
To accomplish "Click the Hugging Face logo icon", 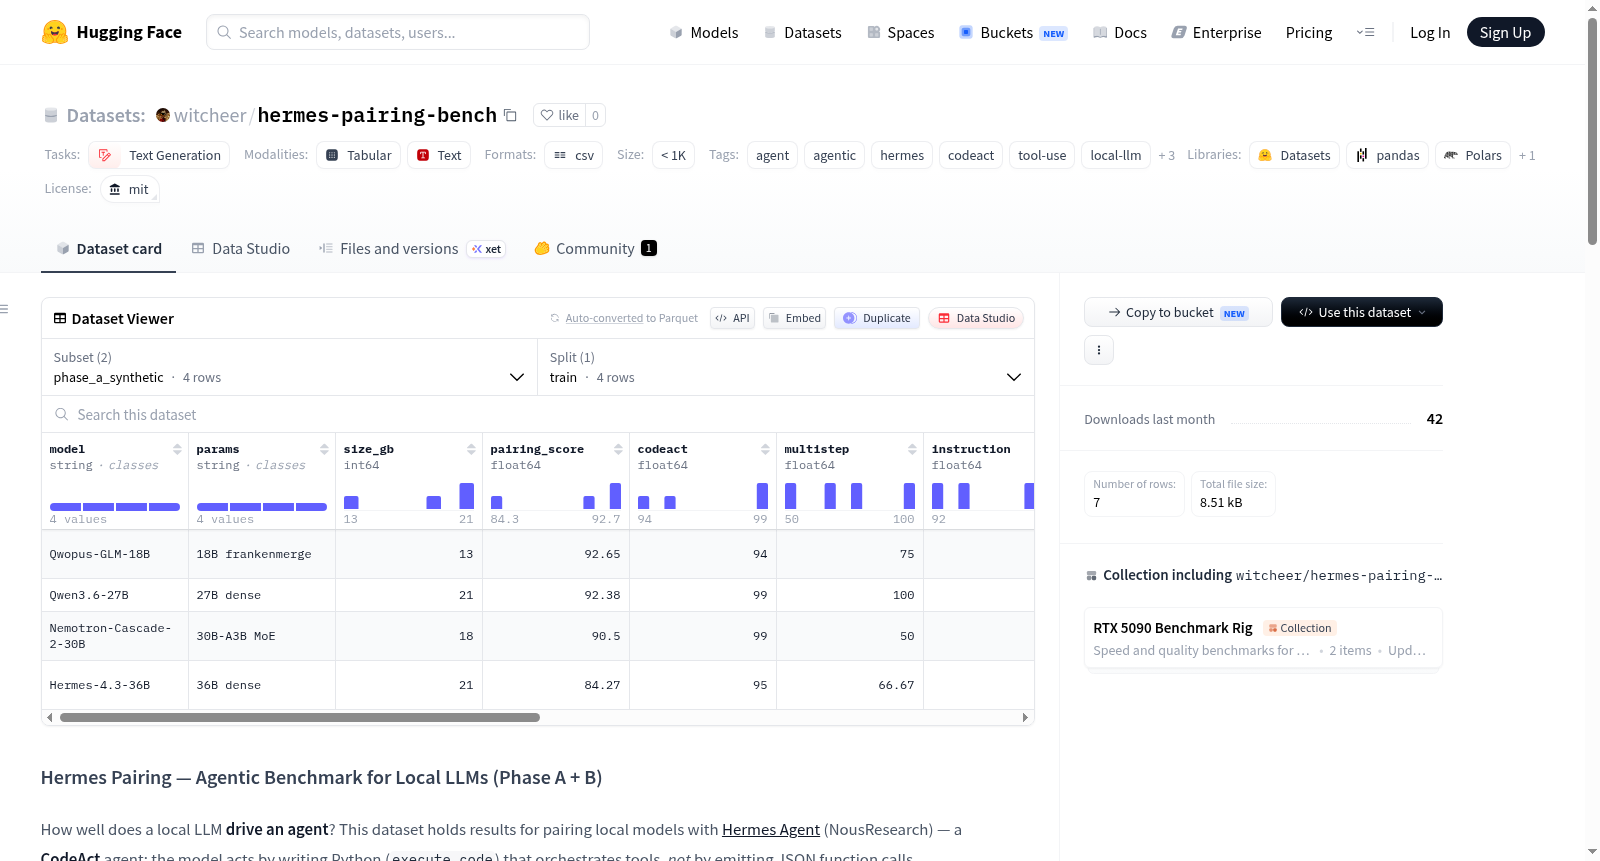I will tap(55, 32).
